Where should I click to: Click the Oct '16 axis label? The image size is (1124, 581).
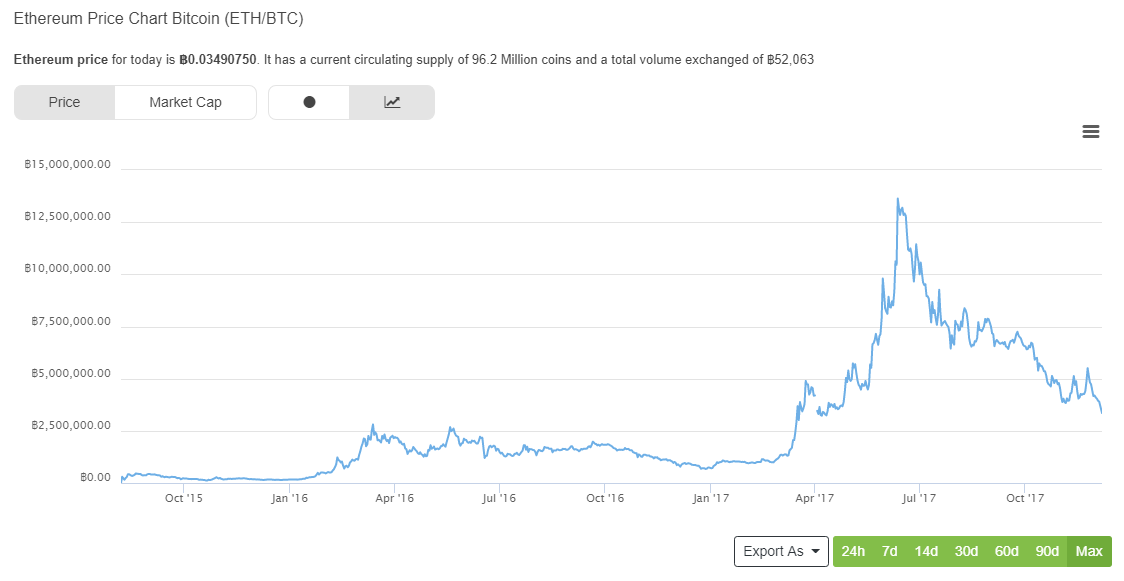coord(605,498)
